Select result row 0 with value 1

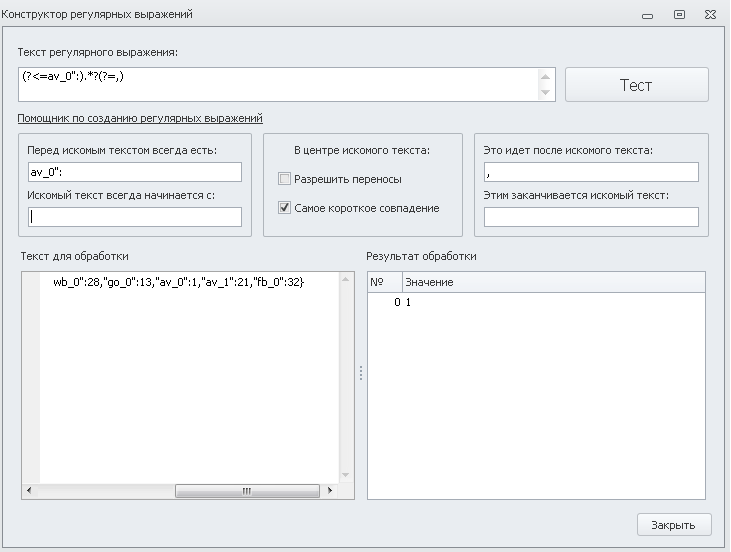[x=536, y=302]
